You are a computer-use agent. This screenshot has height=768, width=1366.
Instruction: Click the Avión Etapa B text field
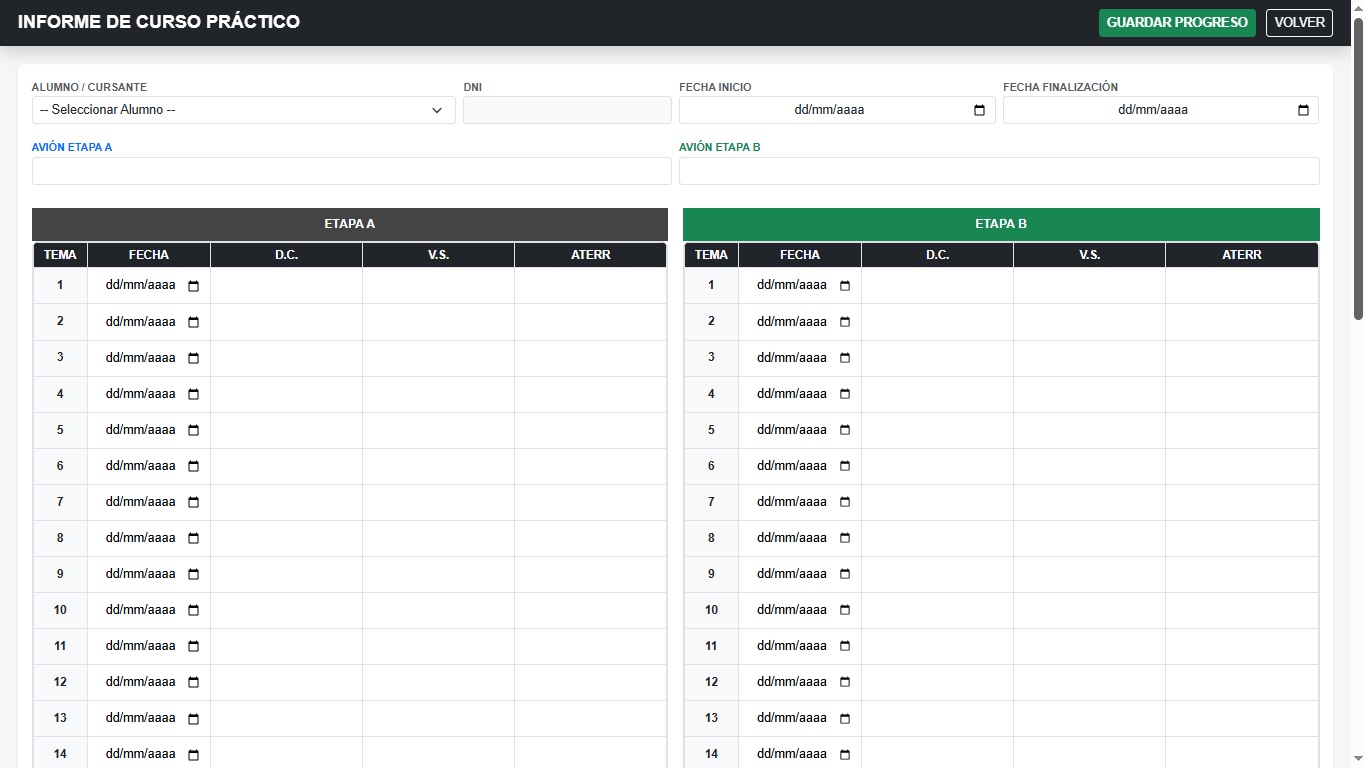[x=998, y=171]
